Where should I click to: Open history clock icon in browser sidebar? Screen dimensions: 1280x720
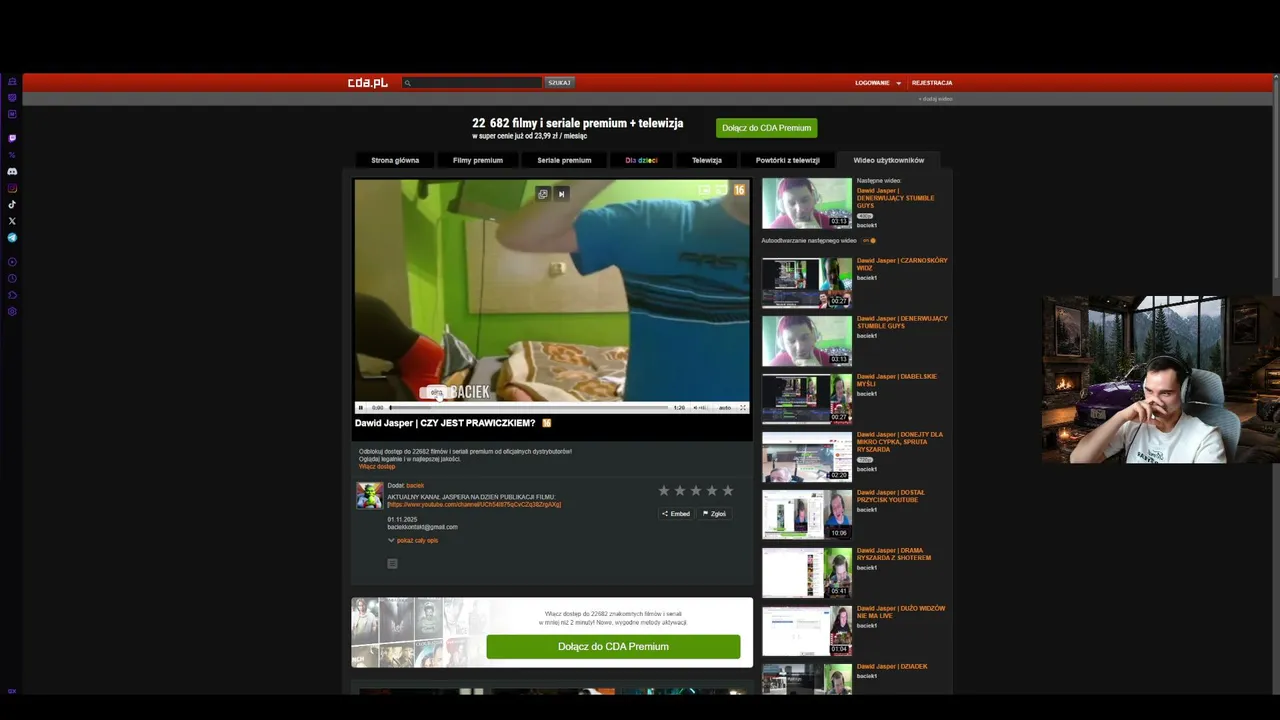click(12, 278)
